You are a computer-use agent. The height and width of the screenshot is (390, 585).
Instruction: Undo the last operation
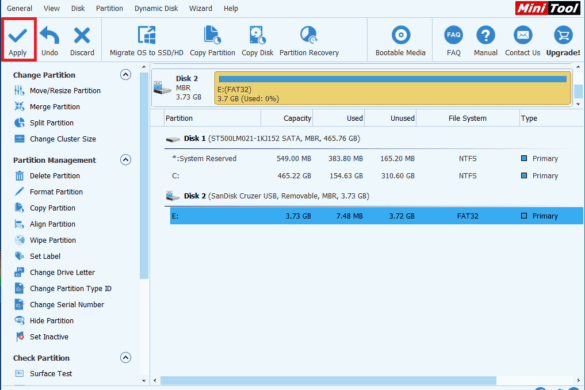click(x=50, y=41)
